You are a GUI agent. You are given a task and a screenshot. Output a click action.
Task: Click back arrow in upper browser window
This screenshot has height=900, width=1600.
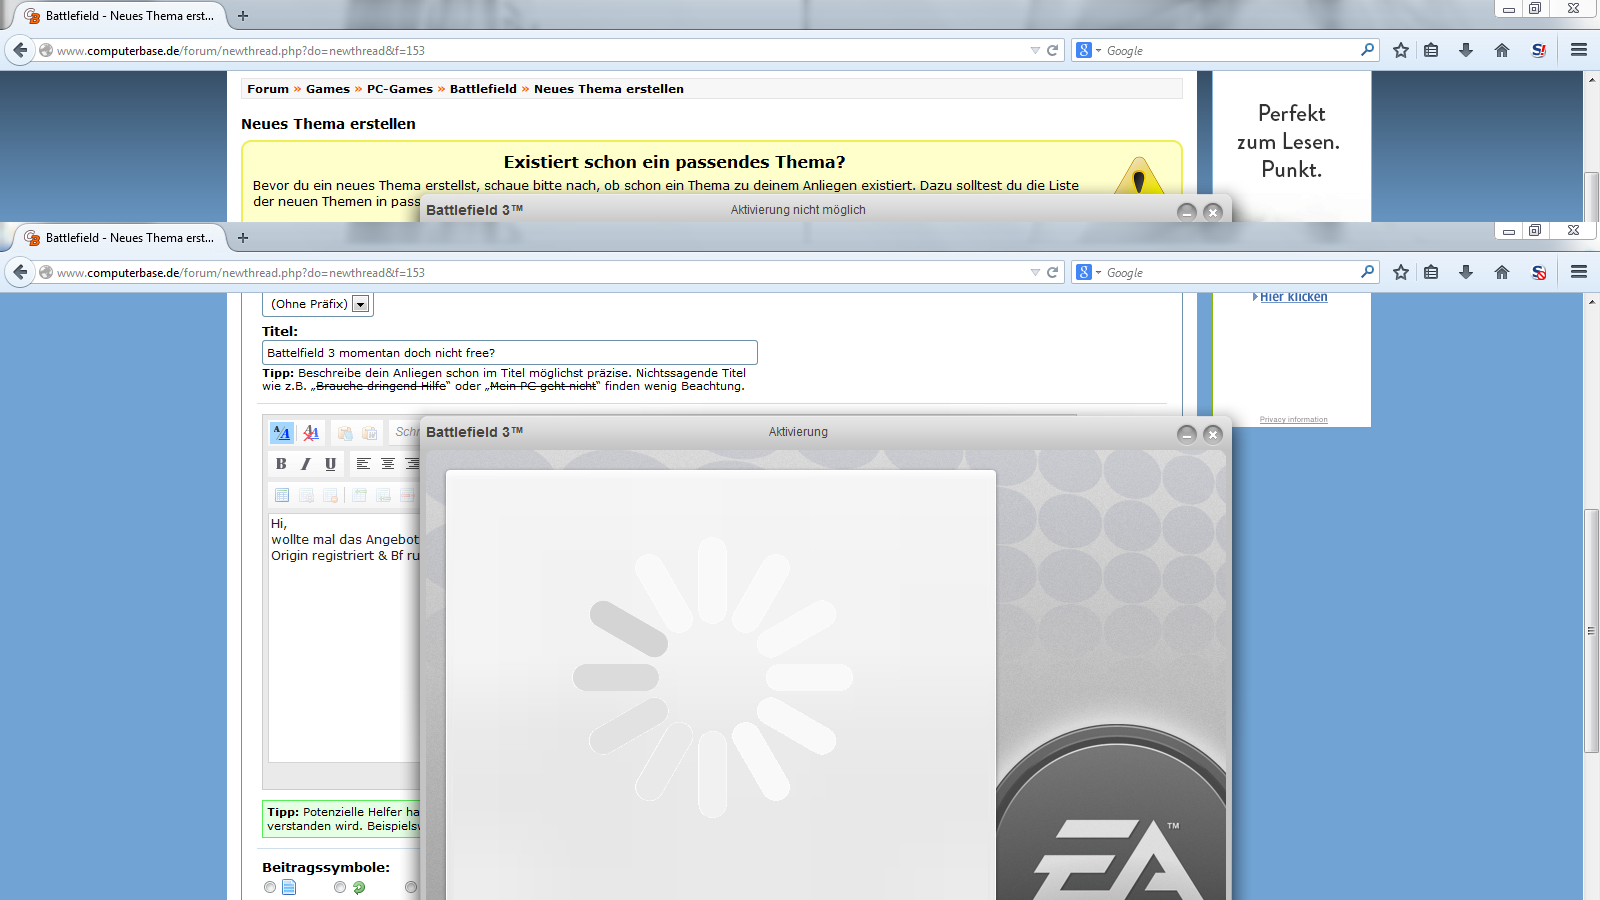click(20, 50)
